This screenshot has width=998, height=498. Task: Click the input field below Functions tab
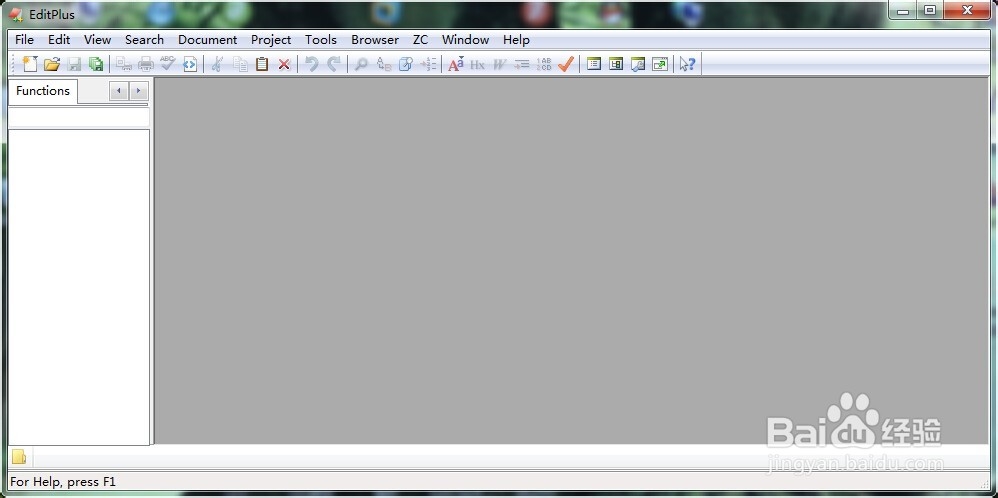coord(79,117)
